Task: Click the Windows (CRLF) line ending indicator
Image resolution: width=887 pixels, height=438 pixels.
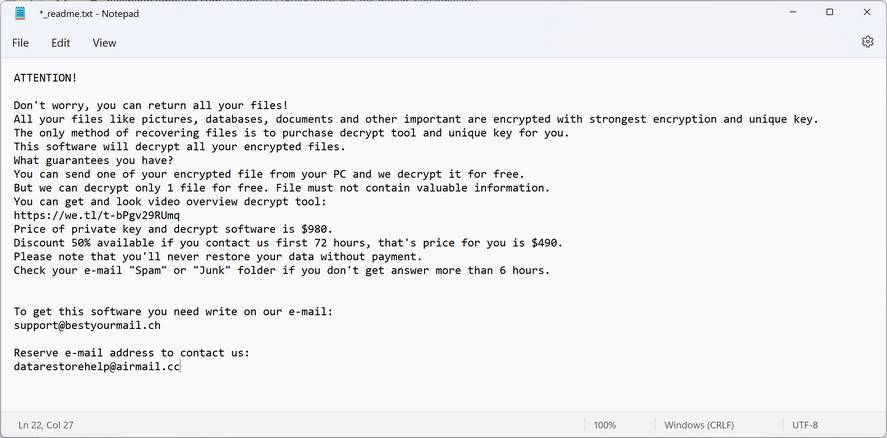Action: click(x=699, y=425)
